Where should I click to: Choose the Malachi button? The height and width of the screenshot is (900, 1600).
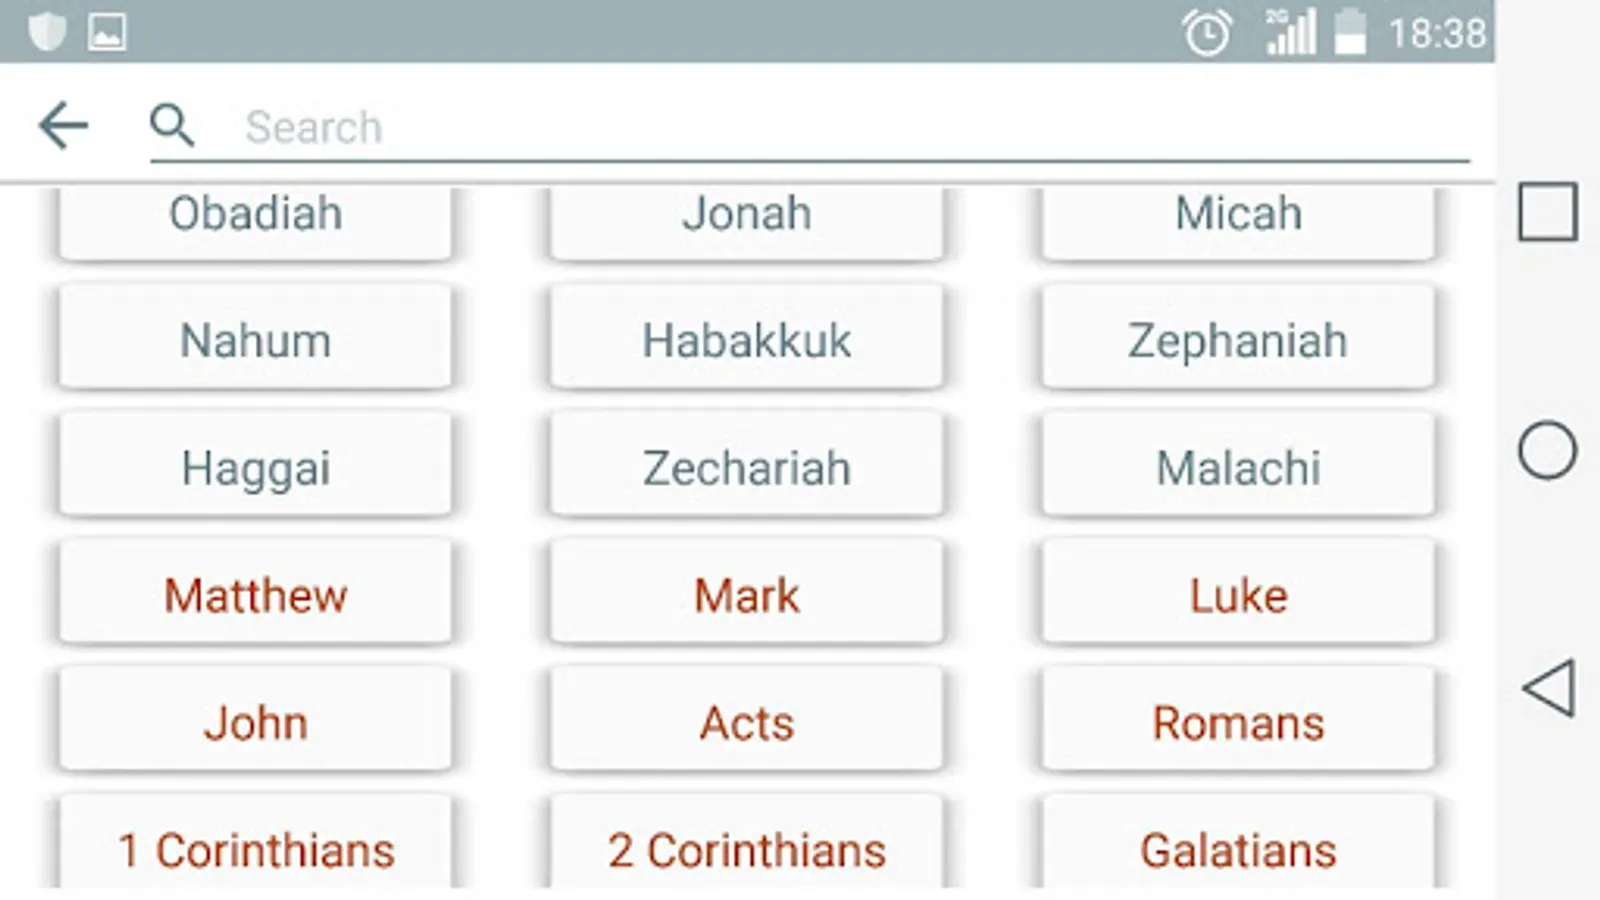tap(1238, 467)
